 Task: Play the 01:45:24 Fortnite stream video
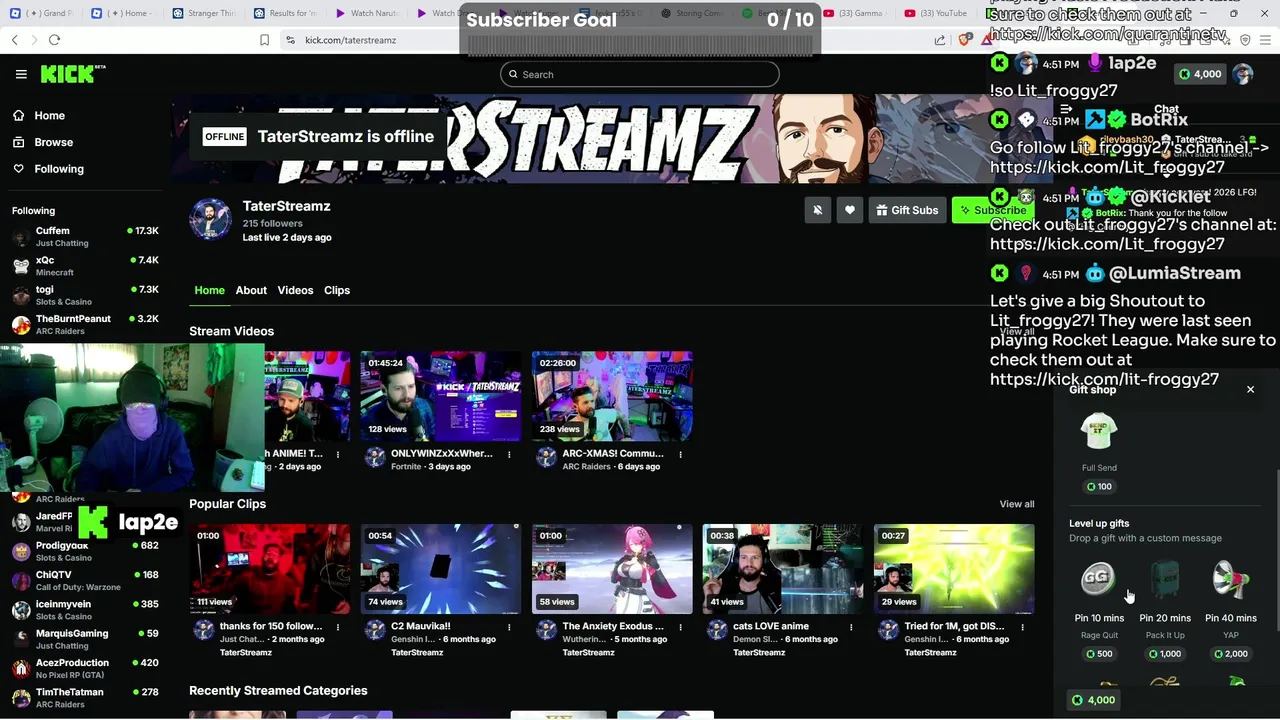pyautogui.click(x=441, y=396)
